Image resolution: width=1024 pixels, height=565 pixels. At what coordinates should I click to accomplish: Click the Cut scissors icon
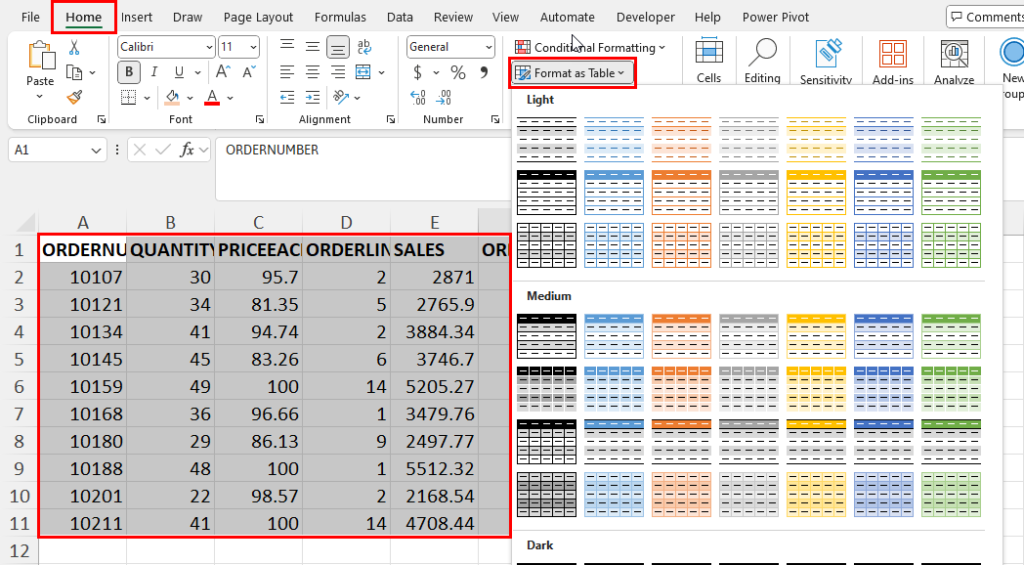tap(74, 47)
